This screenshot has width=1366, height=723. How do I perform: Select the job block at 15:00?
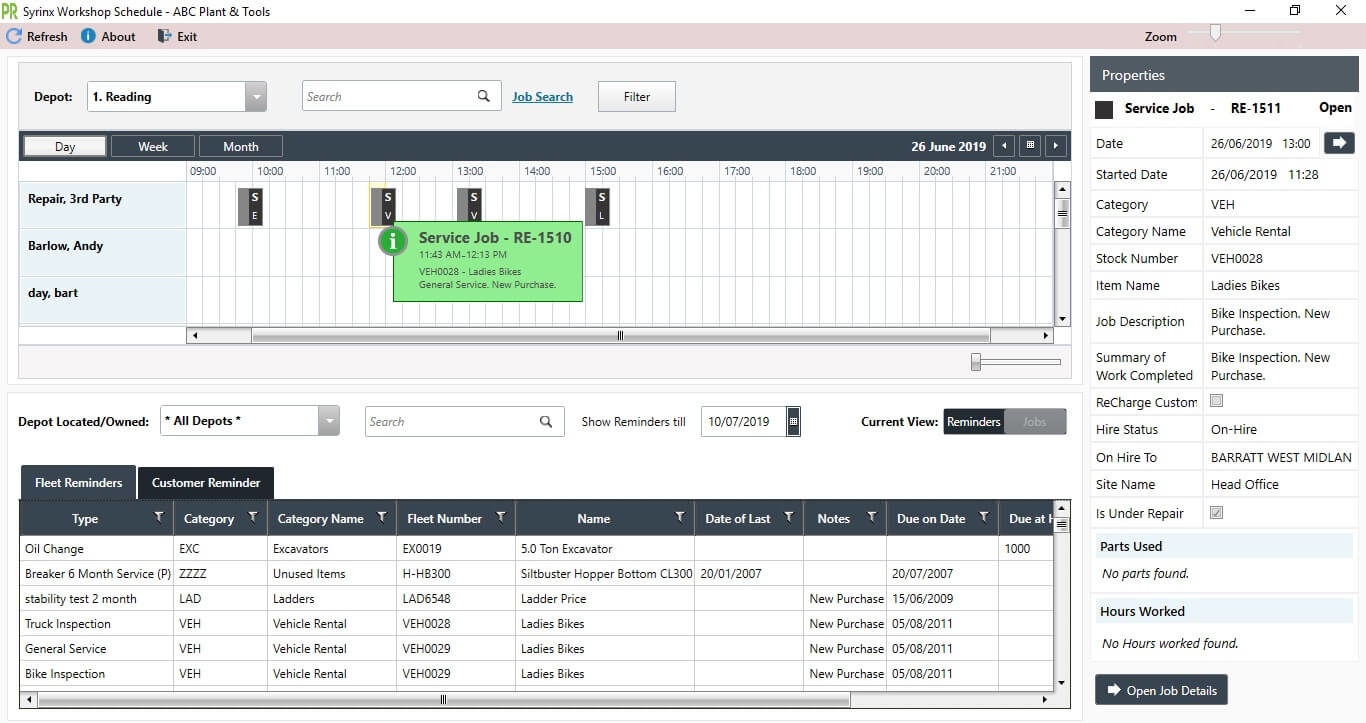[x=597, y=206]
